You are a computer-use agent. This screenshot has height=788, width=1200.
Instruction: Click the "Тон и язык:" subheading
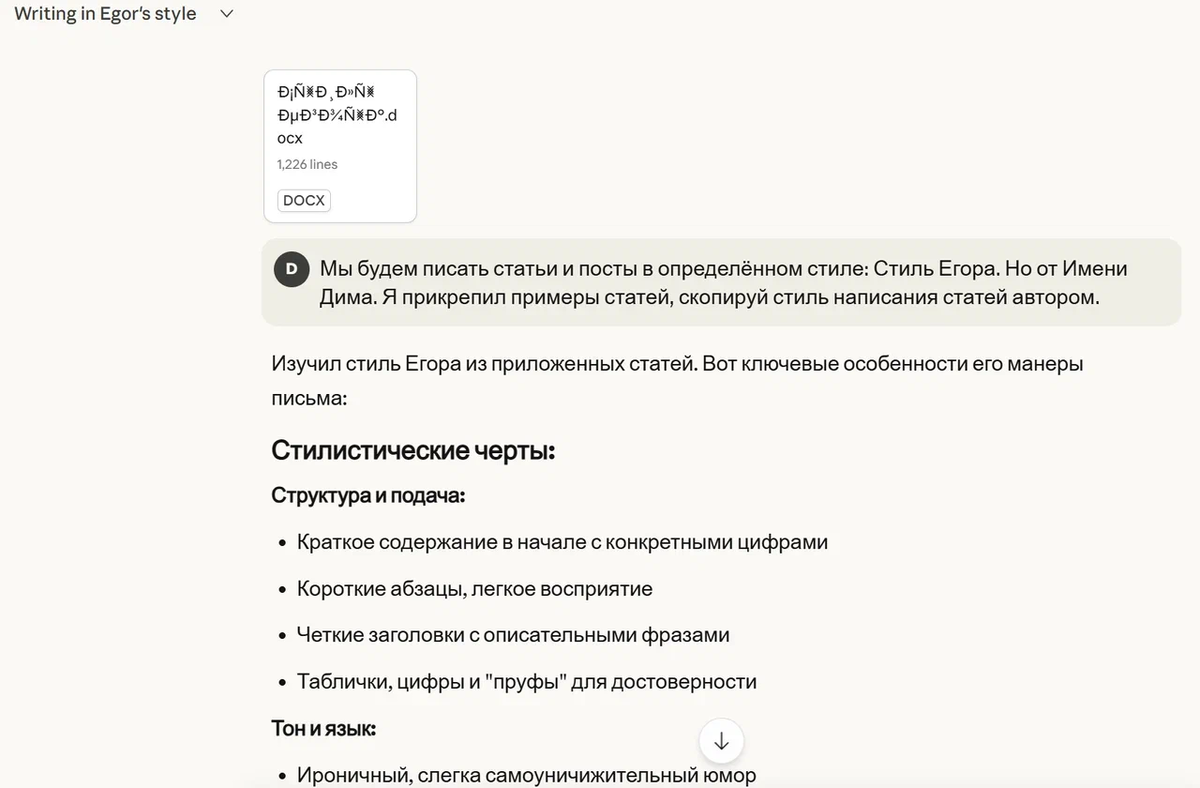(x=323, y=729)
